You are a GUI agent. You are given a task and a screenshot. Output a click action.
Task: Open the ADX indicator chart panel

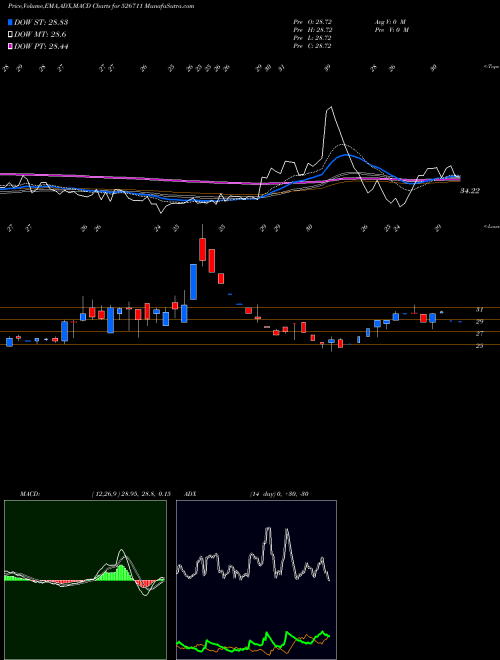(256, 580)
